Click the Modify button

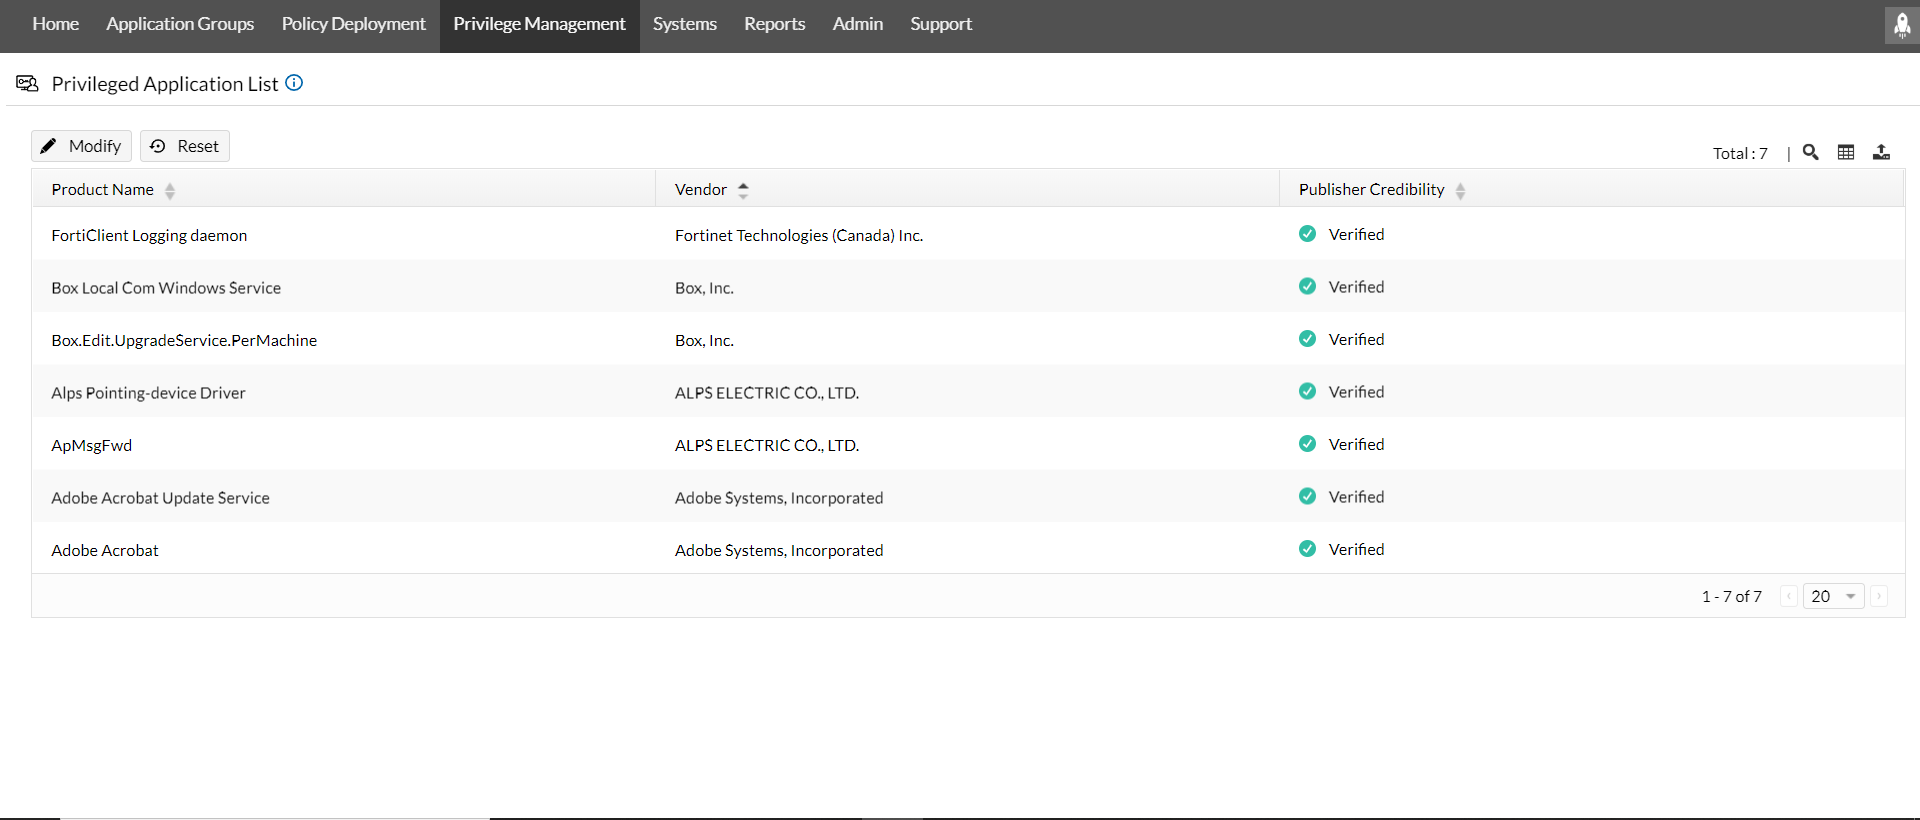pos(81,146)
